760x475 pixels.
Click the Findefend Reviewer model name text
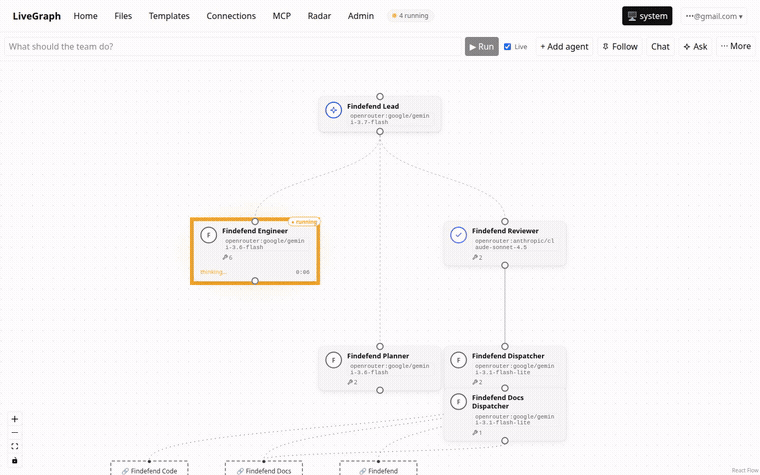coord(514,244)
